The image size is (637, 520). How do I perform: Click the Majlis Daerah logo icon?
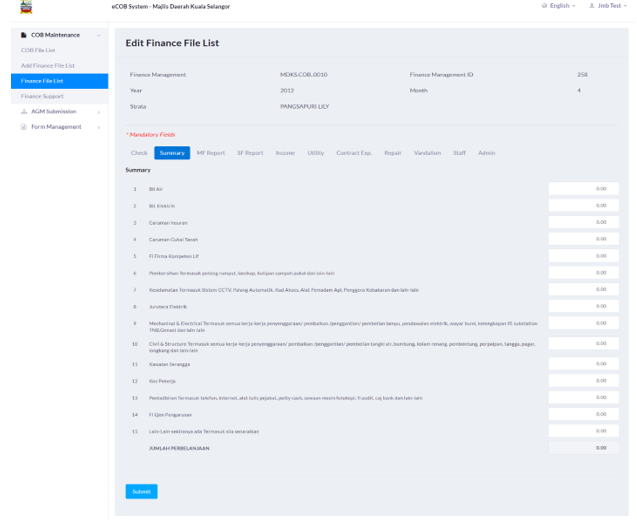25,7
